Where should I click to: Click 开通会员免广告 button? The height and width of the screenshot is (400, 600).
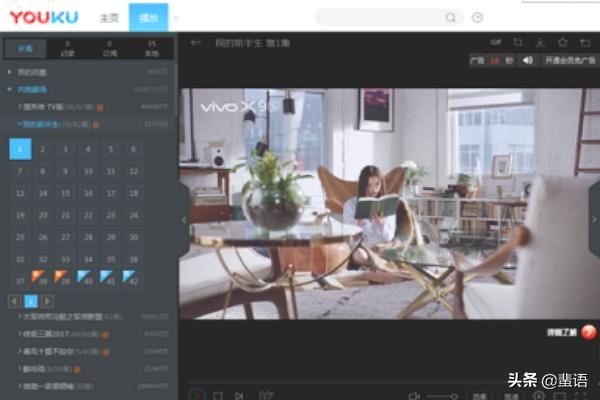tap(570, 60)
